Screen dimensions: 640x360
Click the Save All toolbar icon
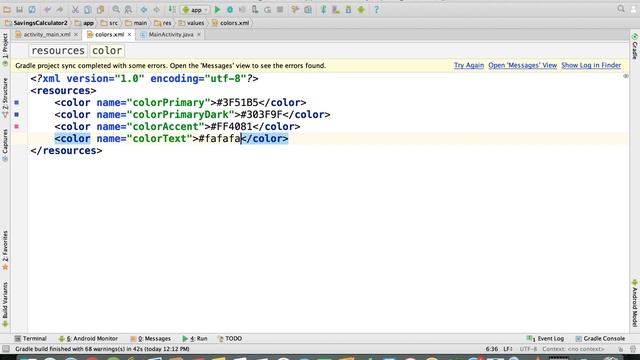tap(19, 9)
